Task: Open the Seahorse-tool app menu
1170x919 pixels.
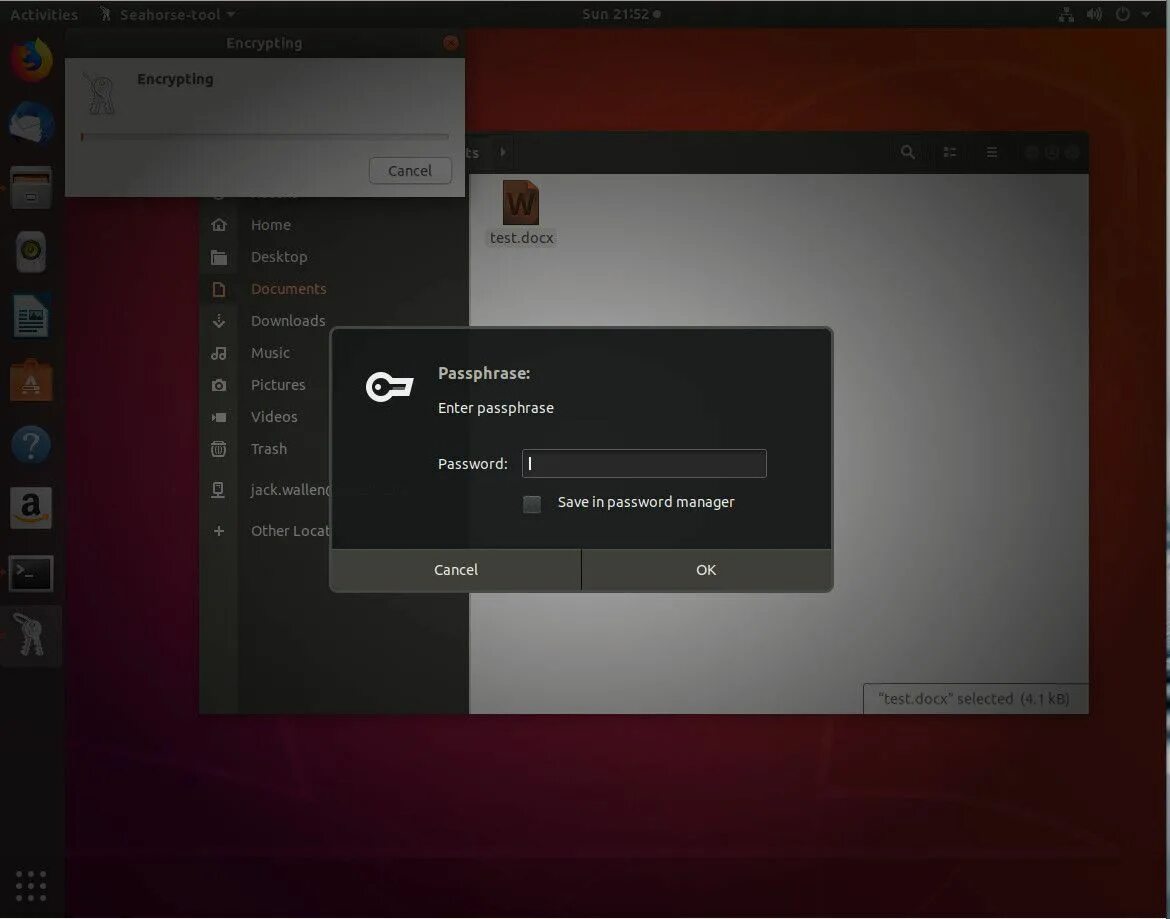Action: click(167, 14)
